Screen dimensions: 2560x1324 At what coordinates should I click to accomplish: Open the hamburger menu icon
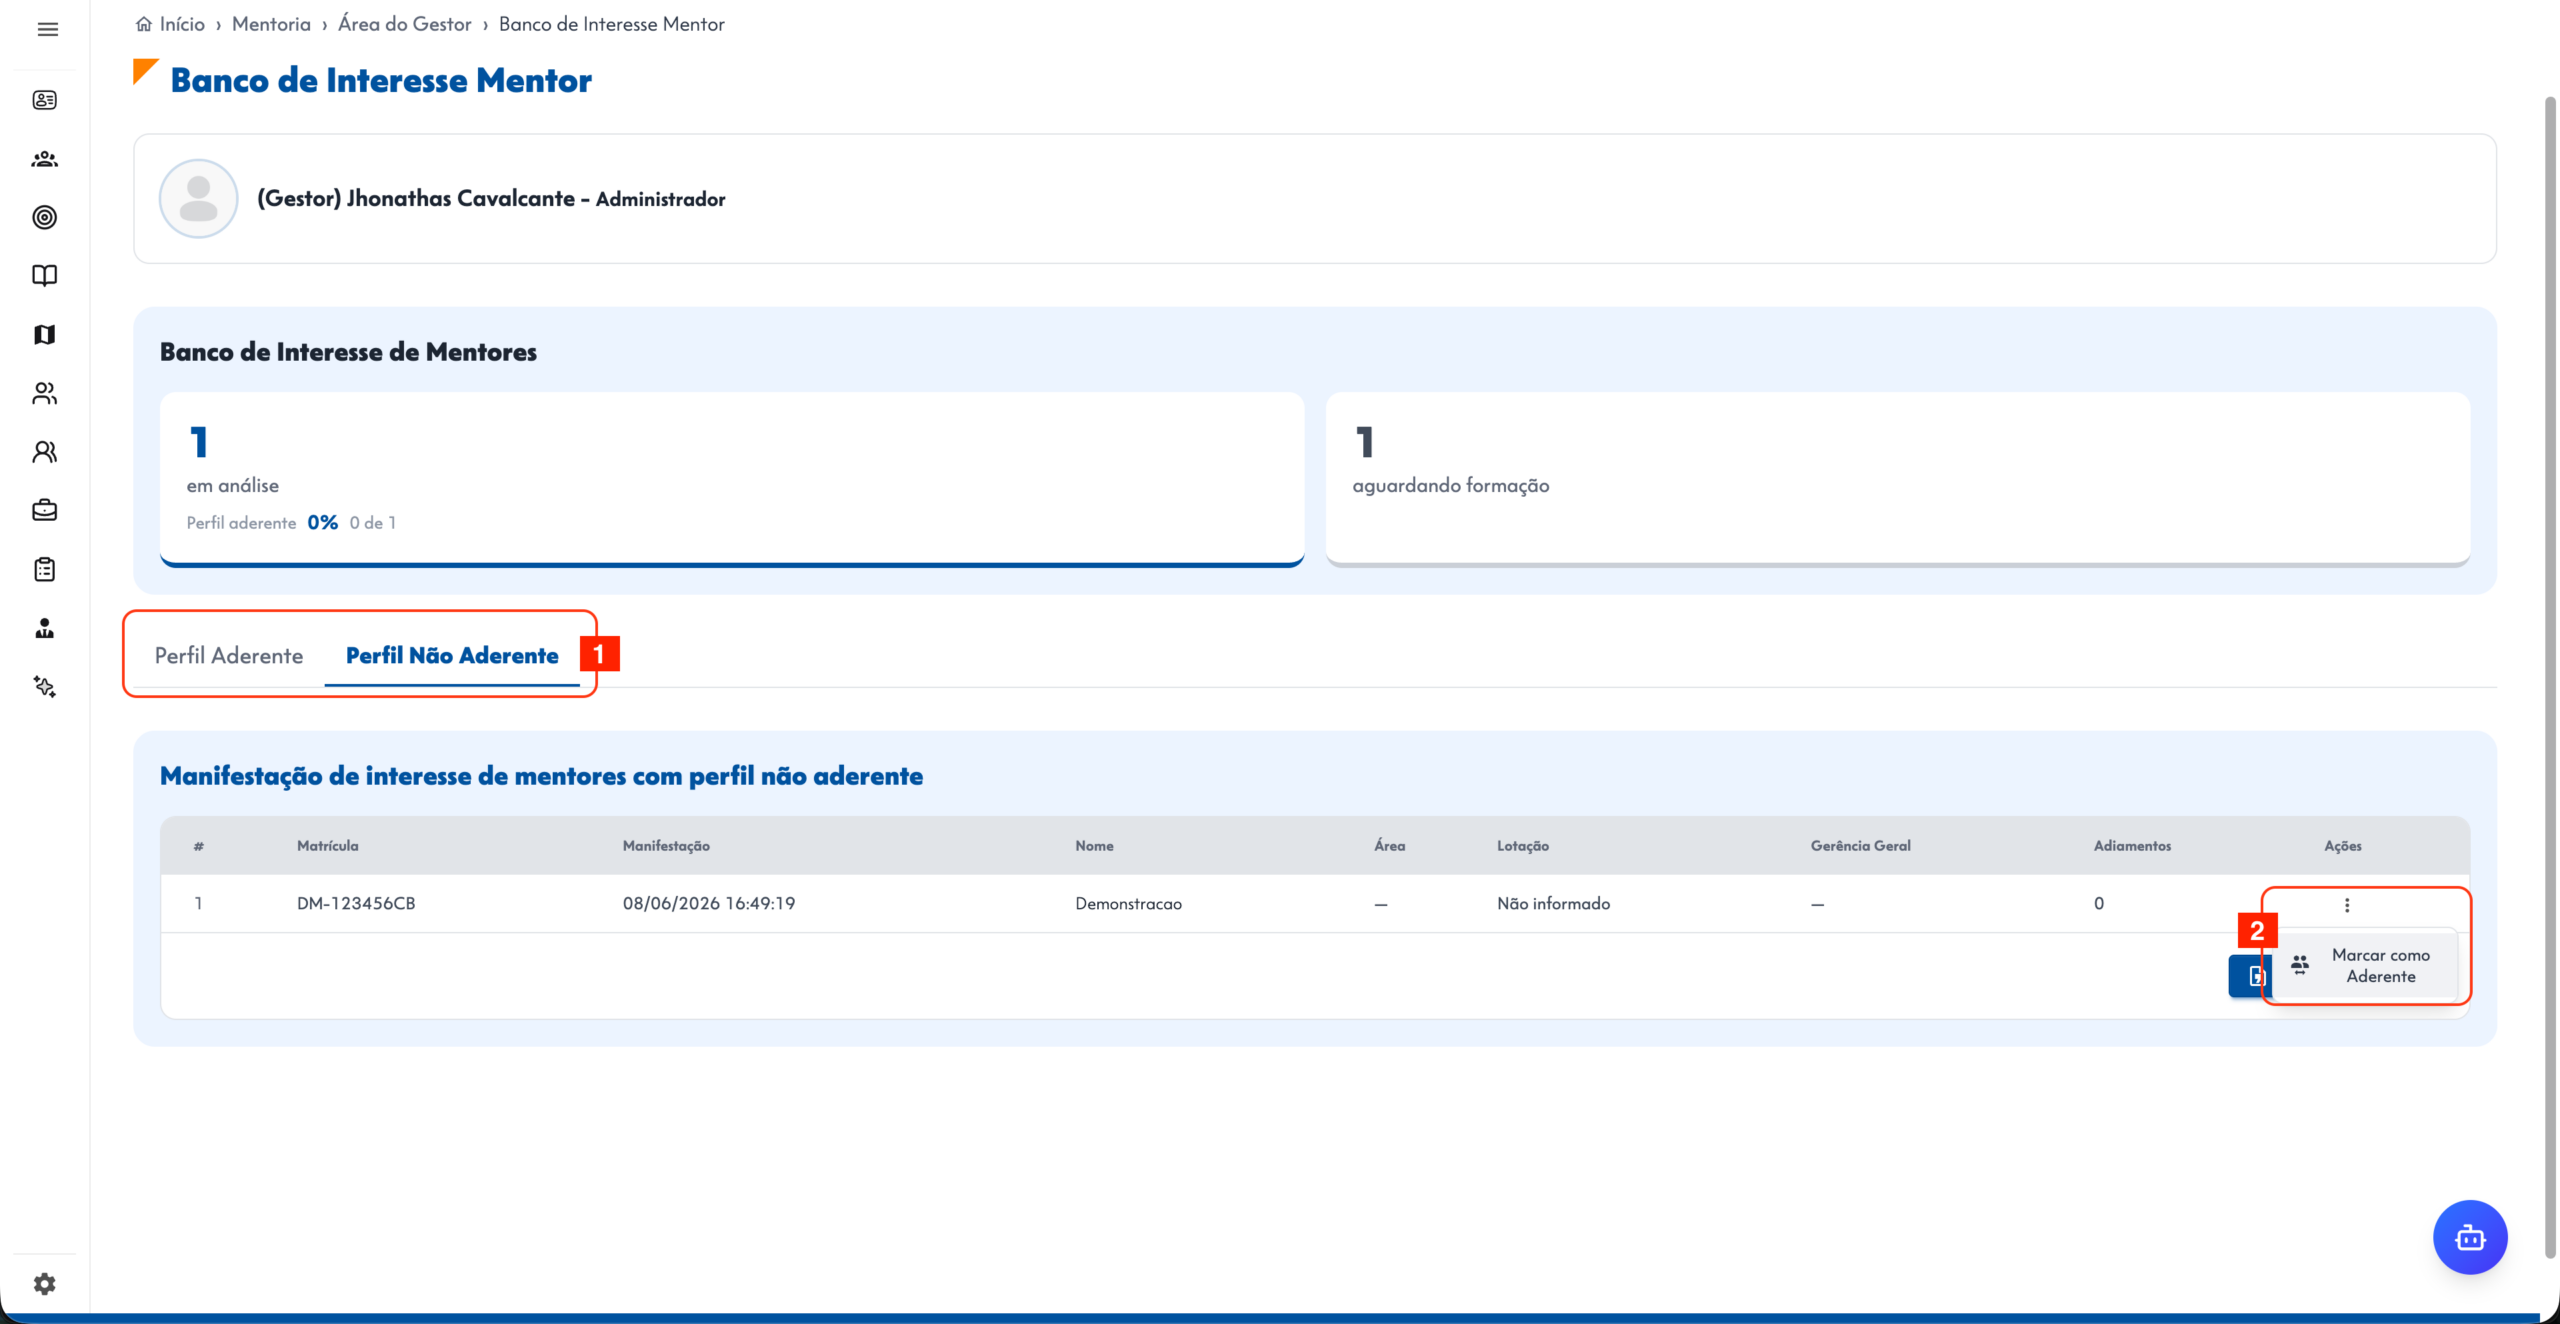(x=47, y=29)
